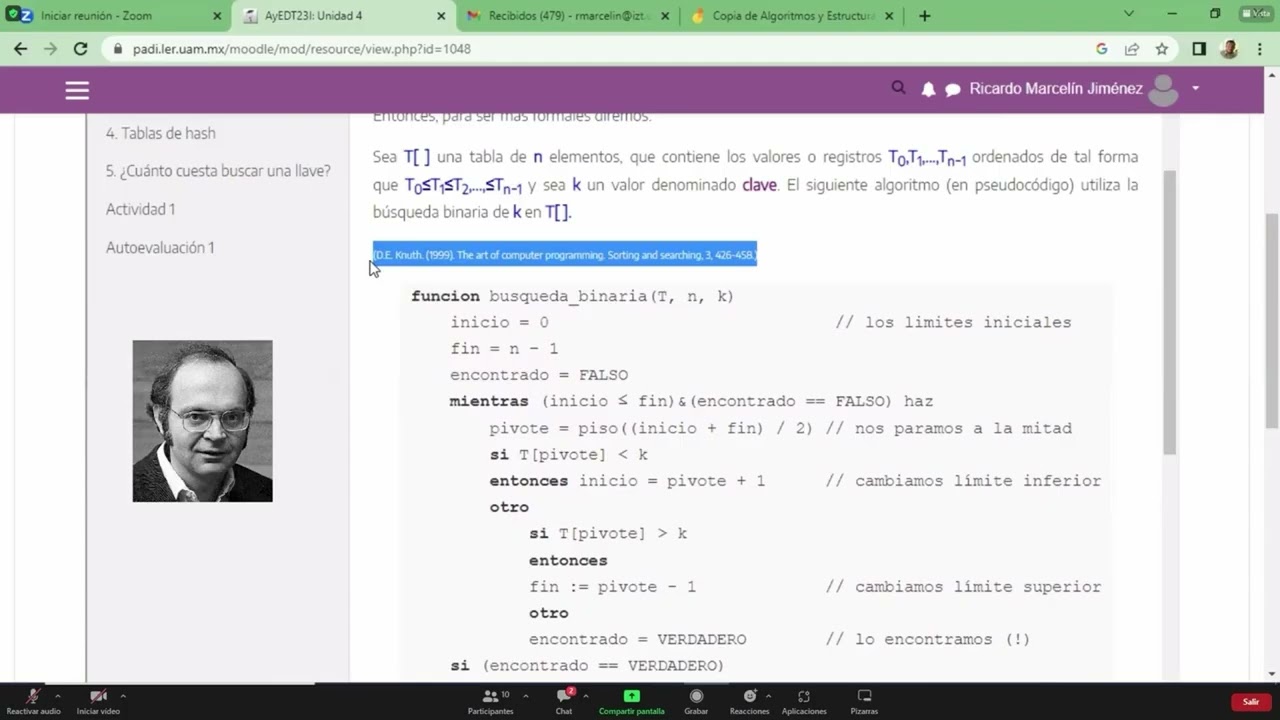
Task: Click the Google icon in the address bar
Action: pyautogui.click(x=1102, y=48)
